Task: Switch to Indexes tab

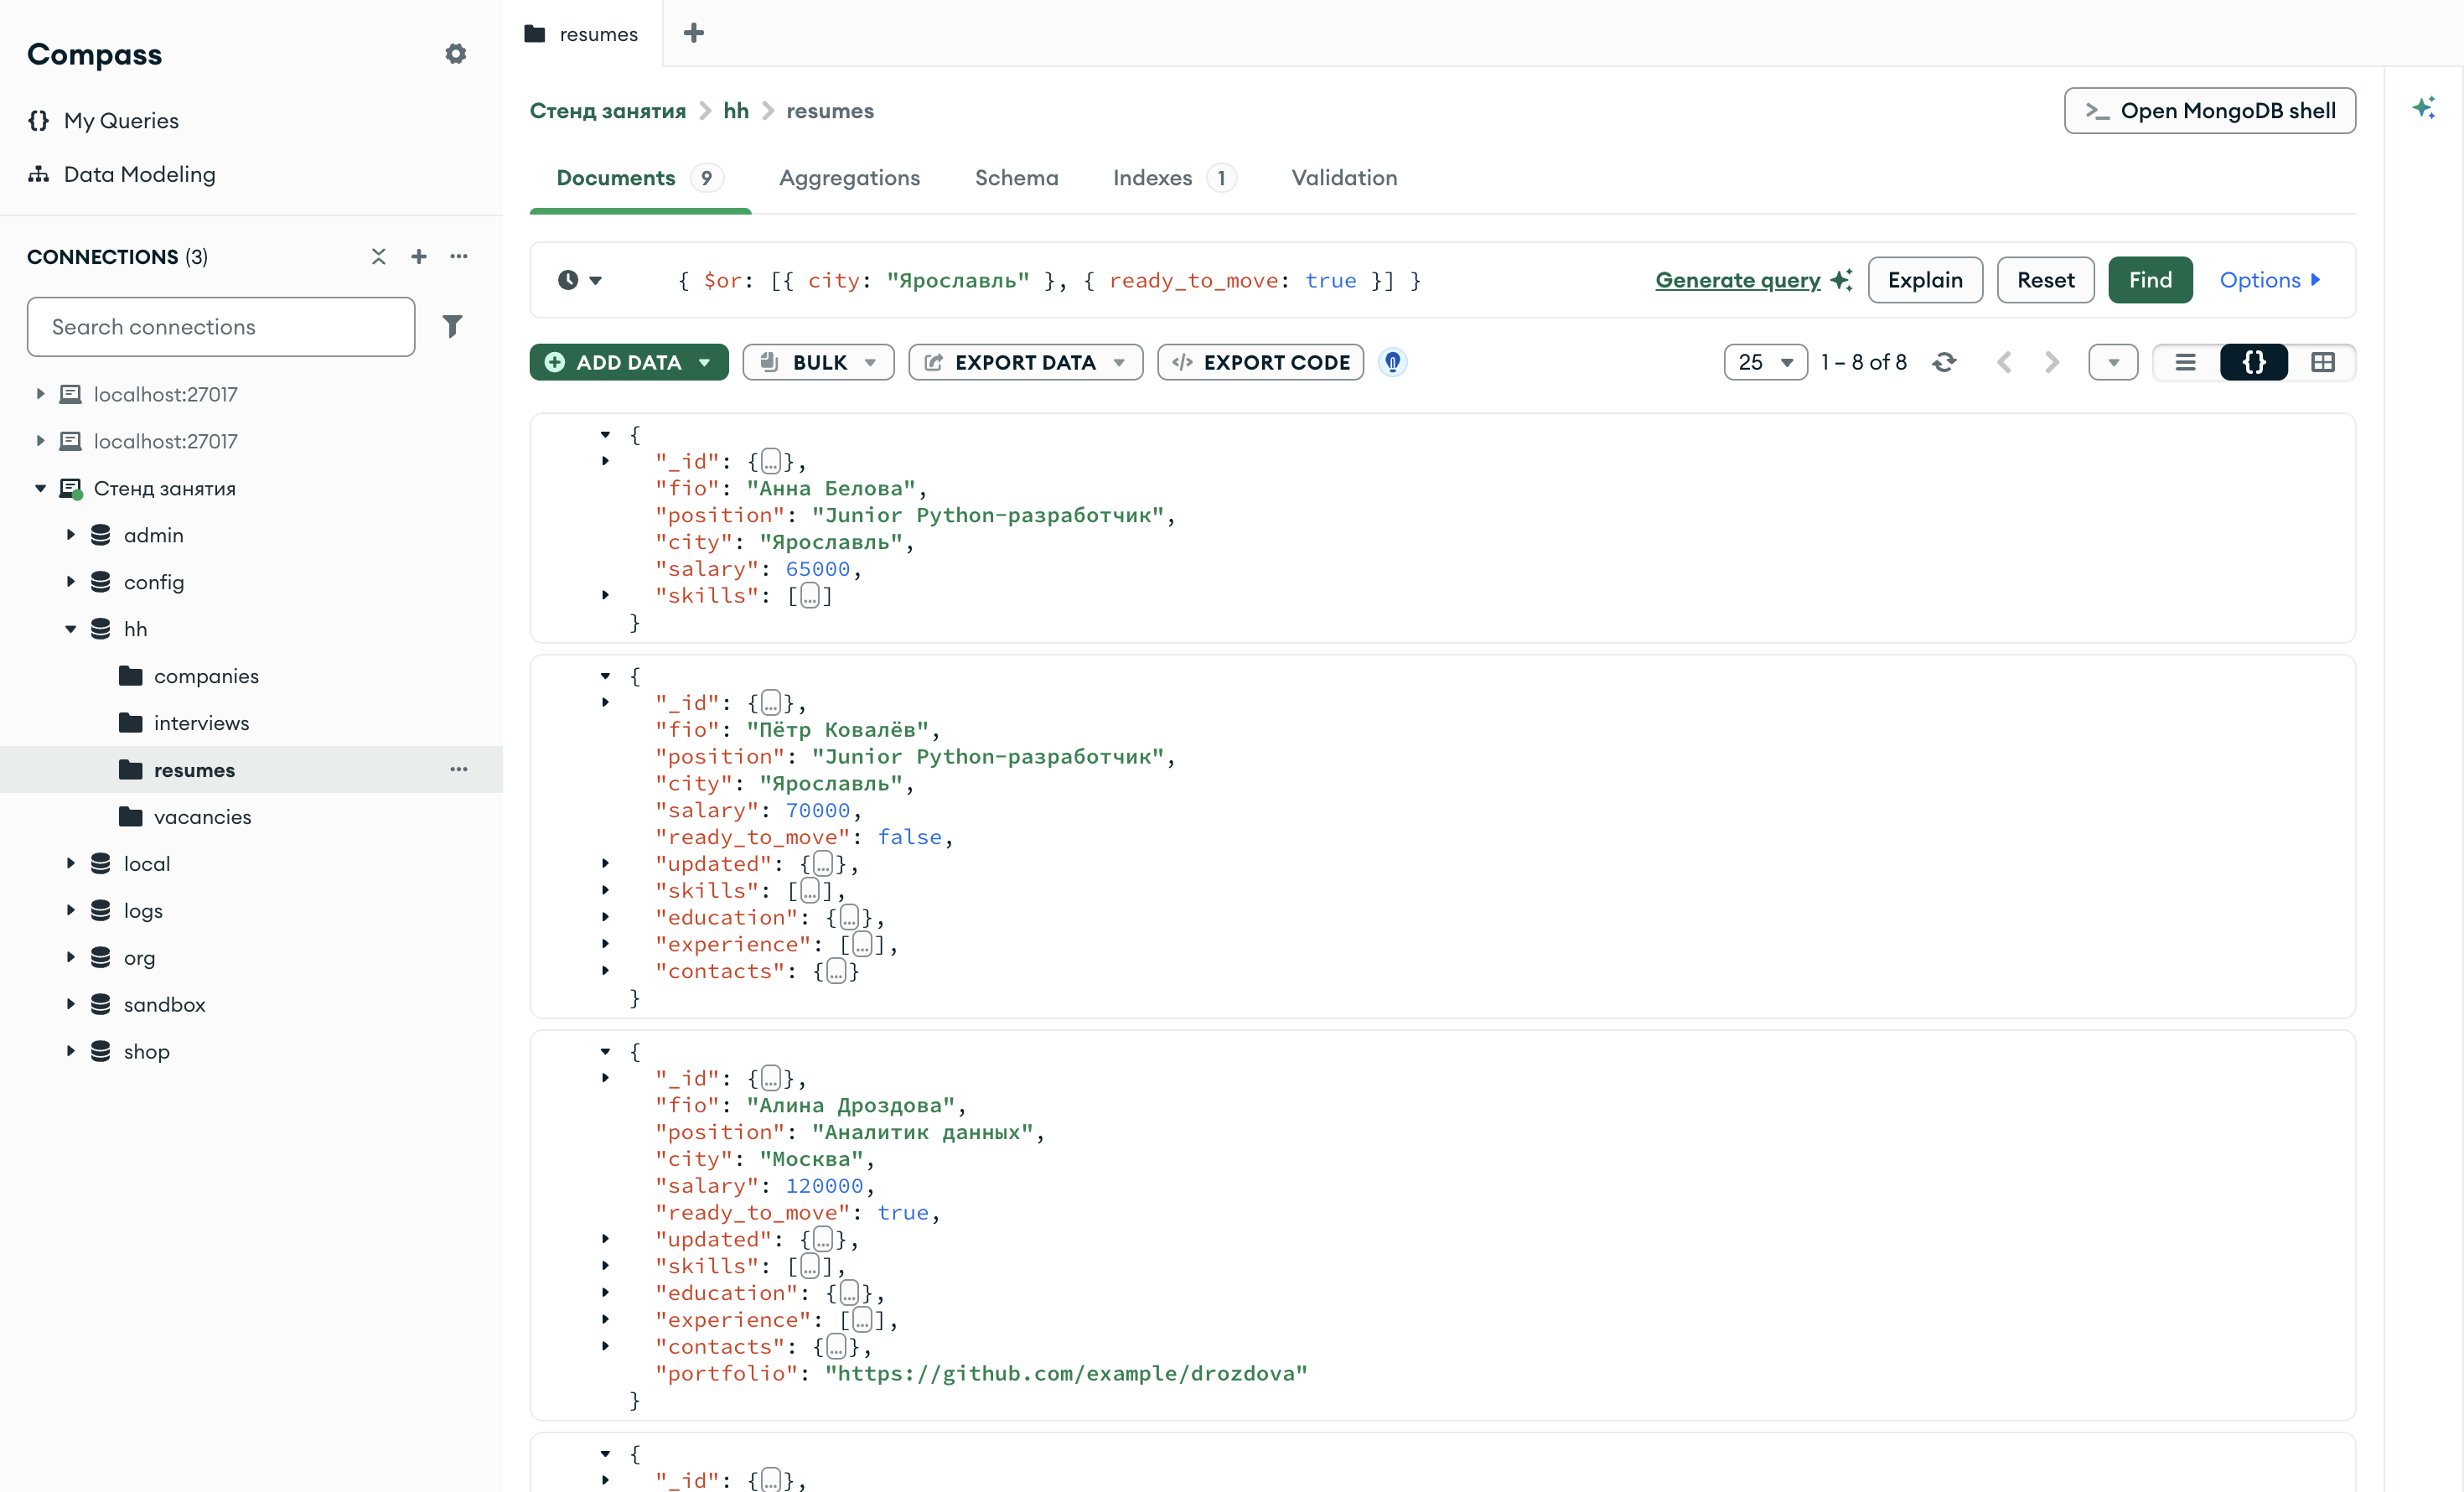Action: pyautogui.click(x=1175, y=178)
